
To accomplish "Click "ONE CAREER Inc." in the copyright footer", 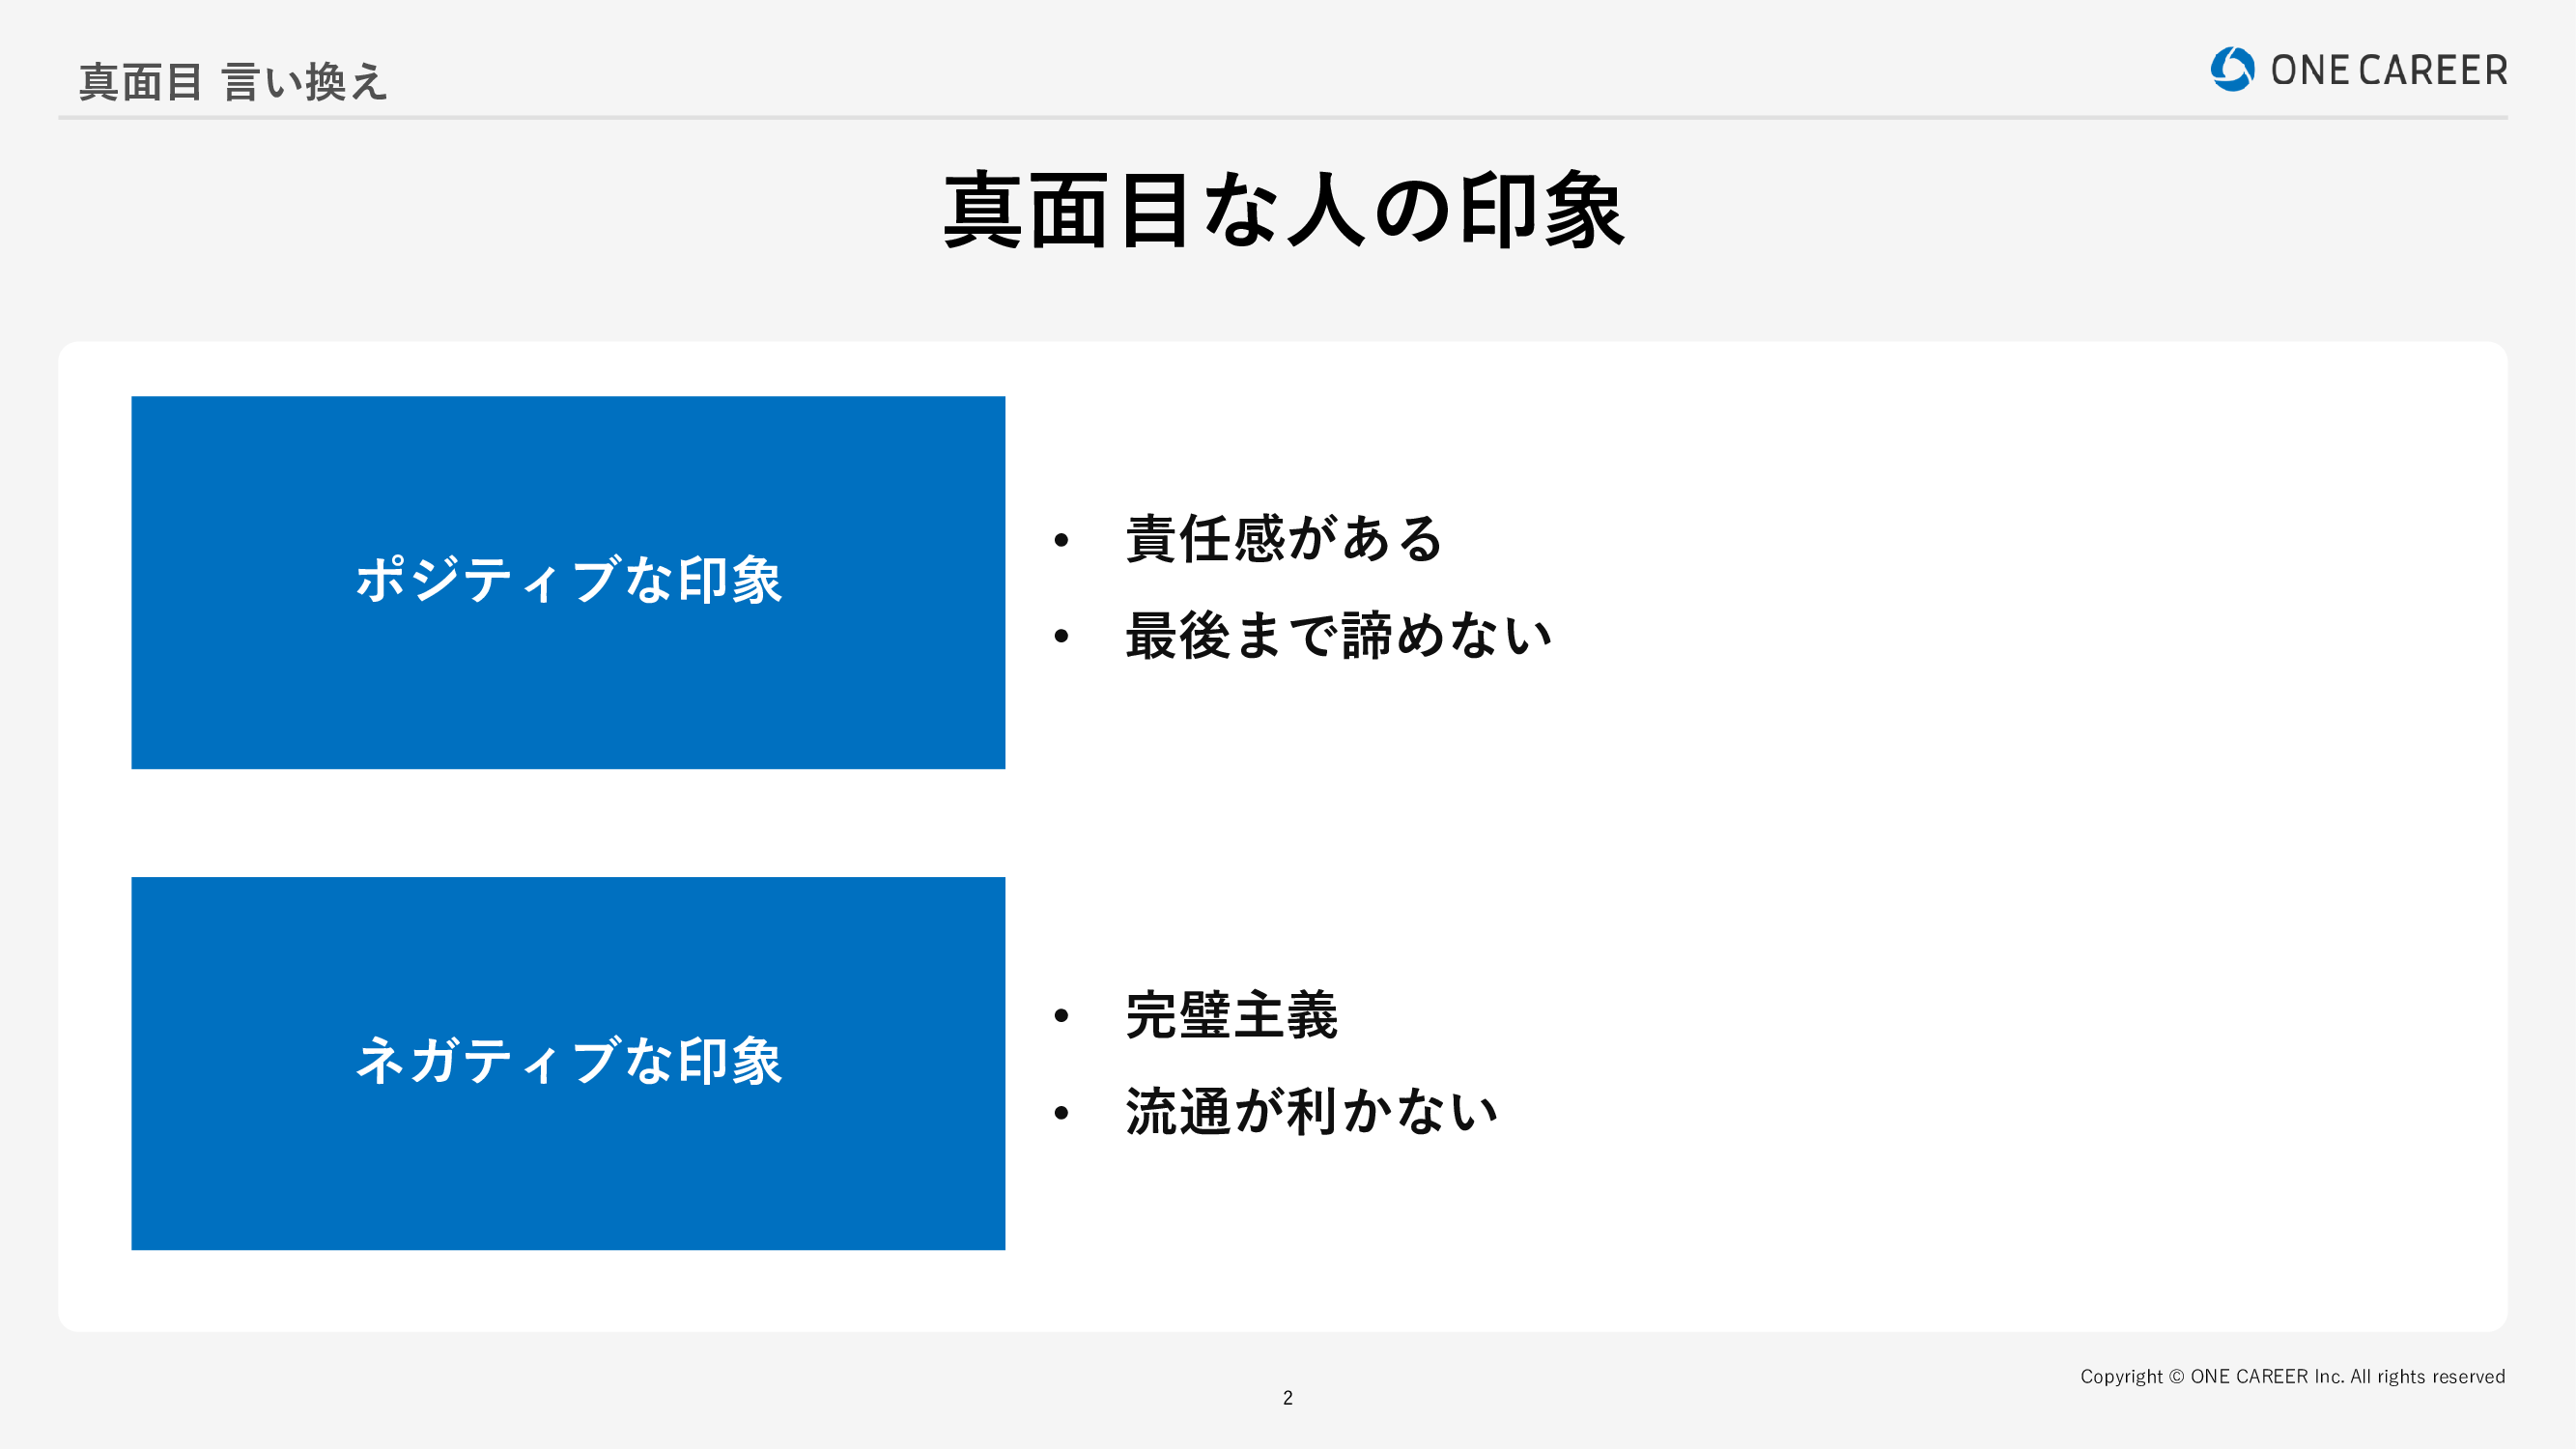I will click(x=2266, y=1377).
